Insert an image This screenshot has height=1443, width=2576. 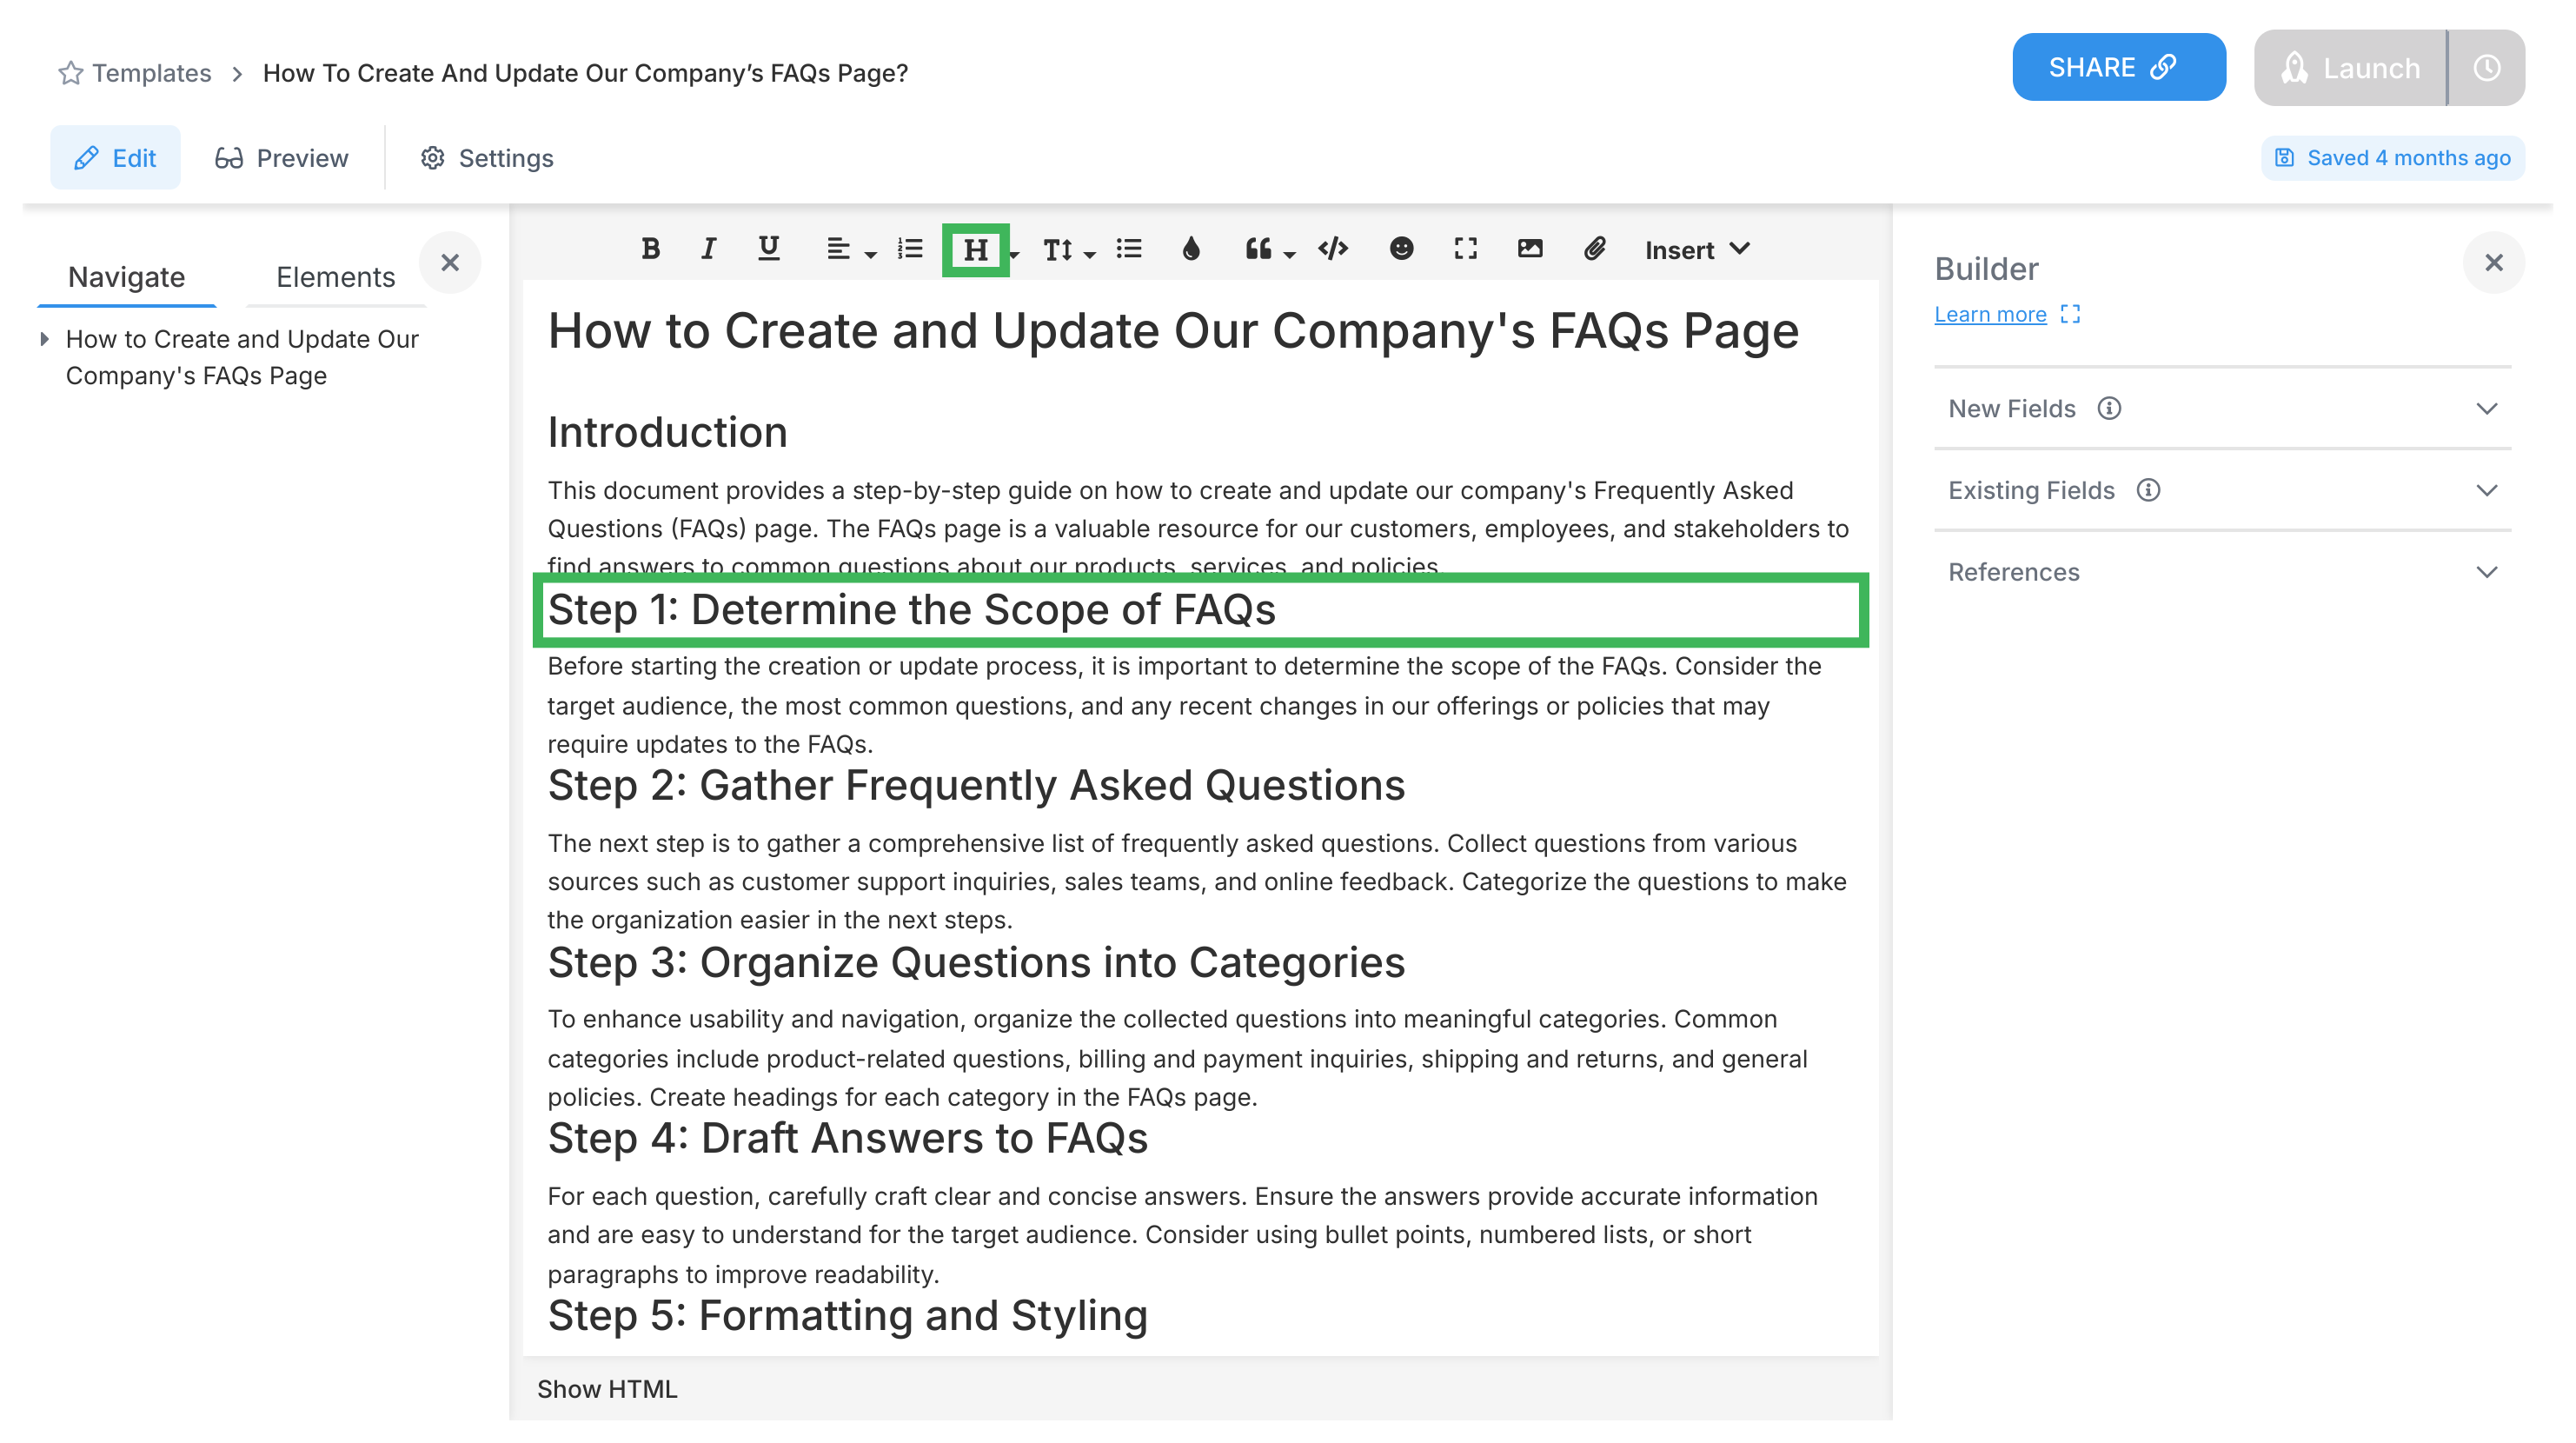point(1530,250)
